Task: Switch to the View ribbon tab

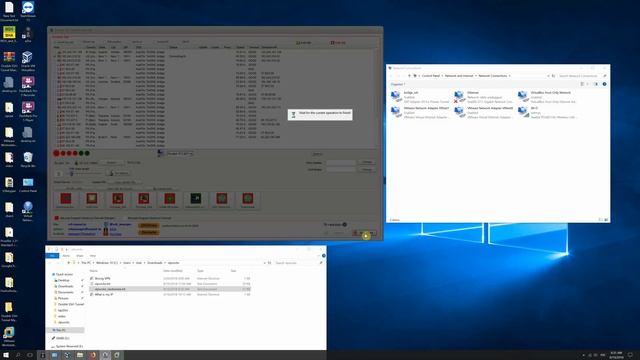Action: [x=93, y=256]
